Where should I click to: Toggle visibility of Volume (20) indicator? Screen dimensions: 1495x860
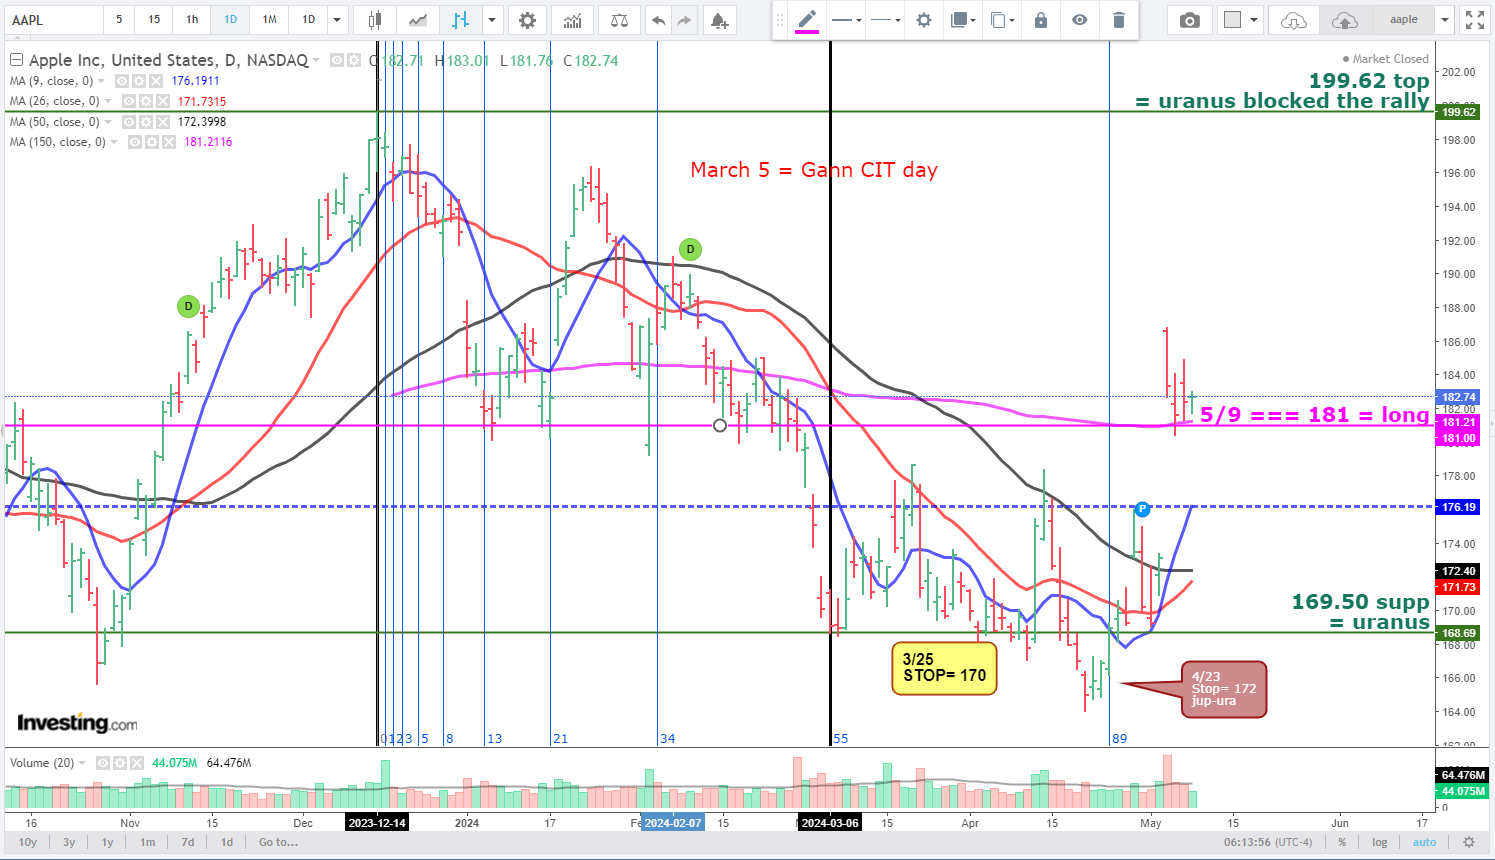point(102,763)
